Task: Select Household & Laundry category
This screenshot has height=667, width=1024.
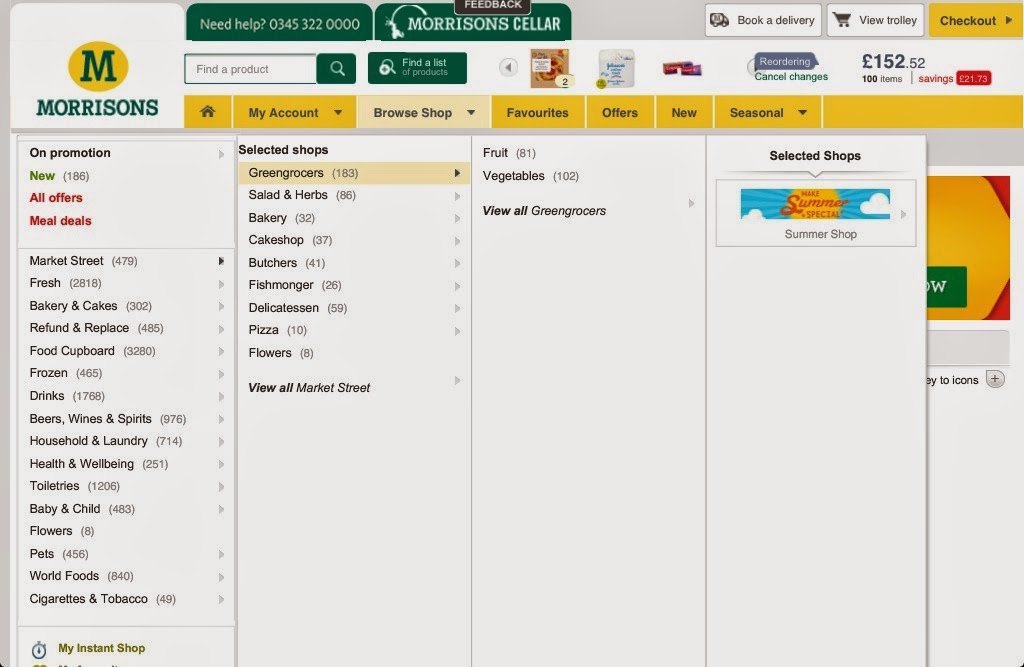Action: pyautogui.click(x=127, y=441)
